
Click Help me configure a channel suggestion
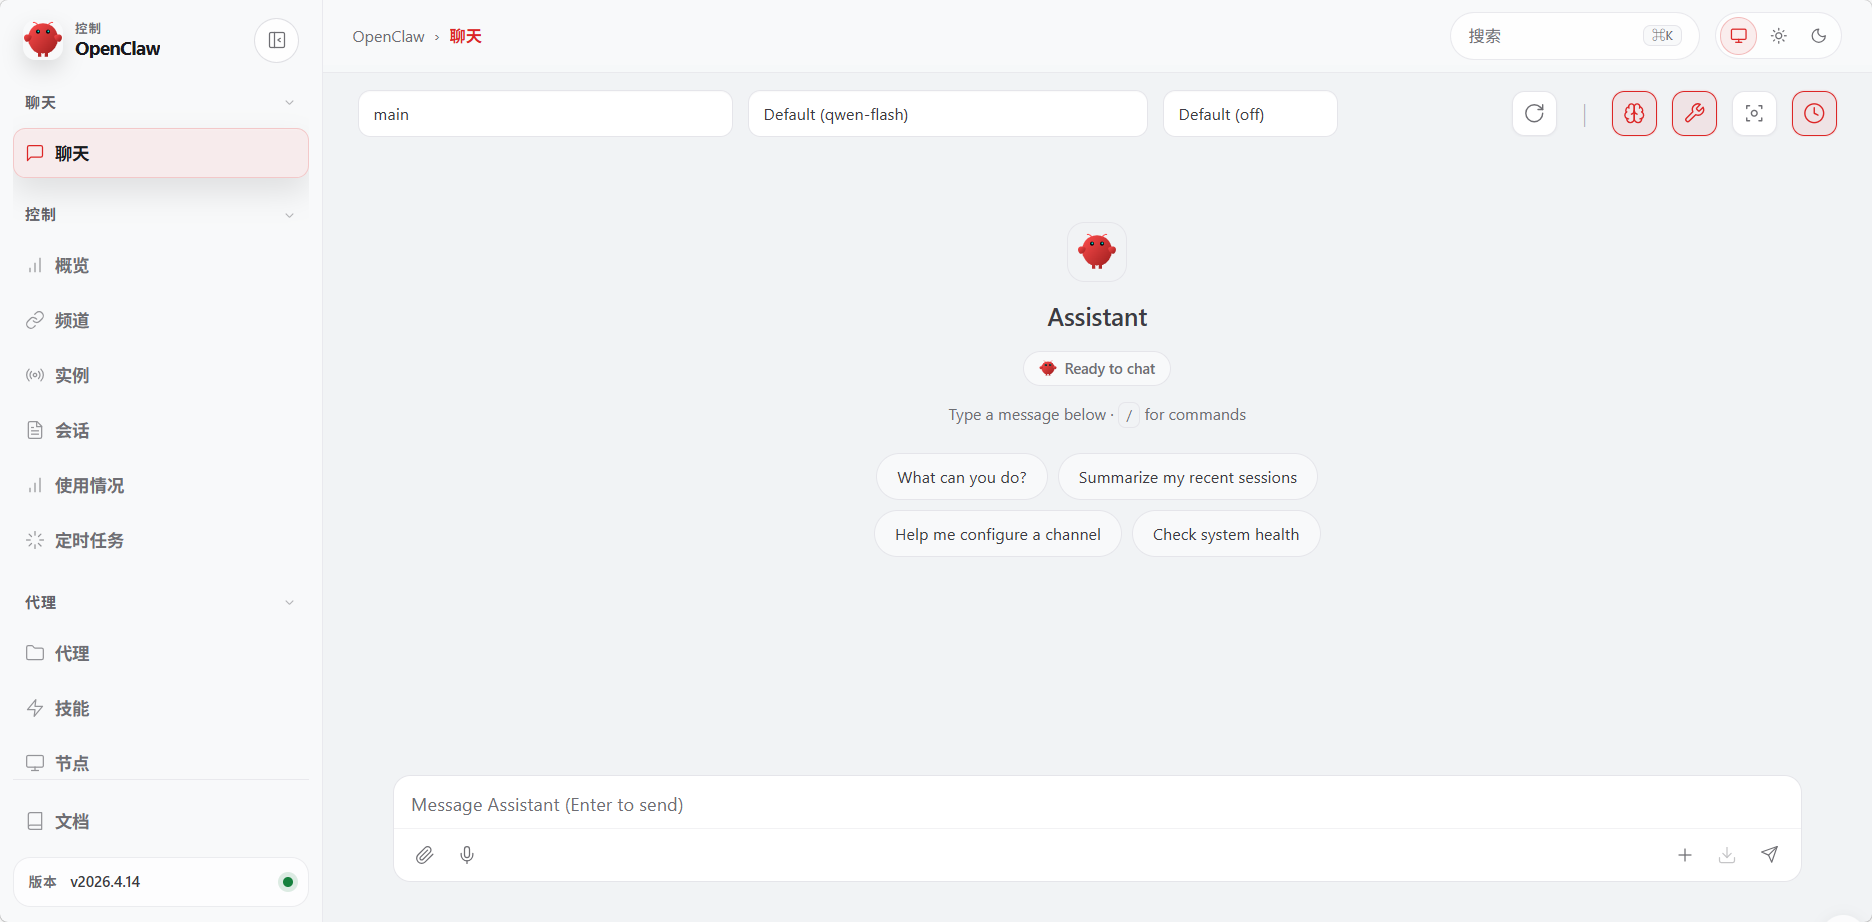pos(998,534)
